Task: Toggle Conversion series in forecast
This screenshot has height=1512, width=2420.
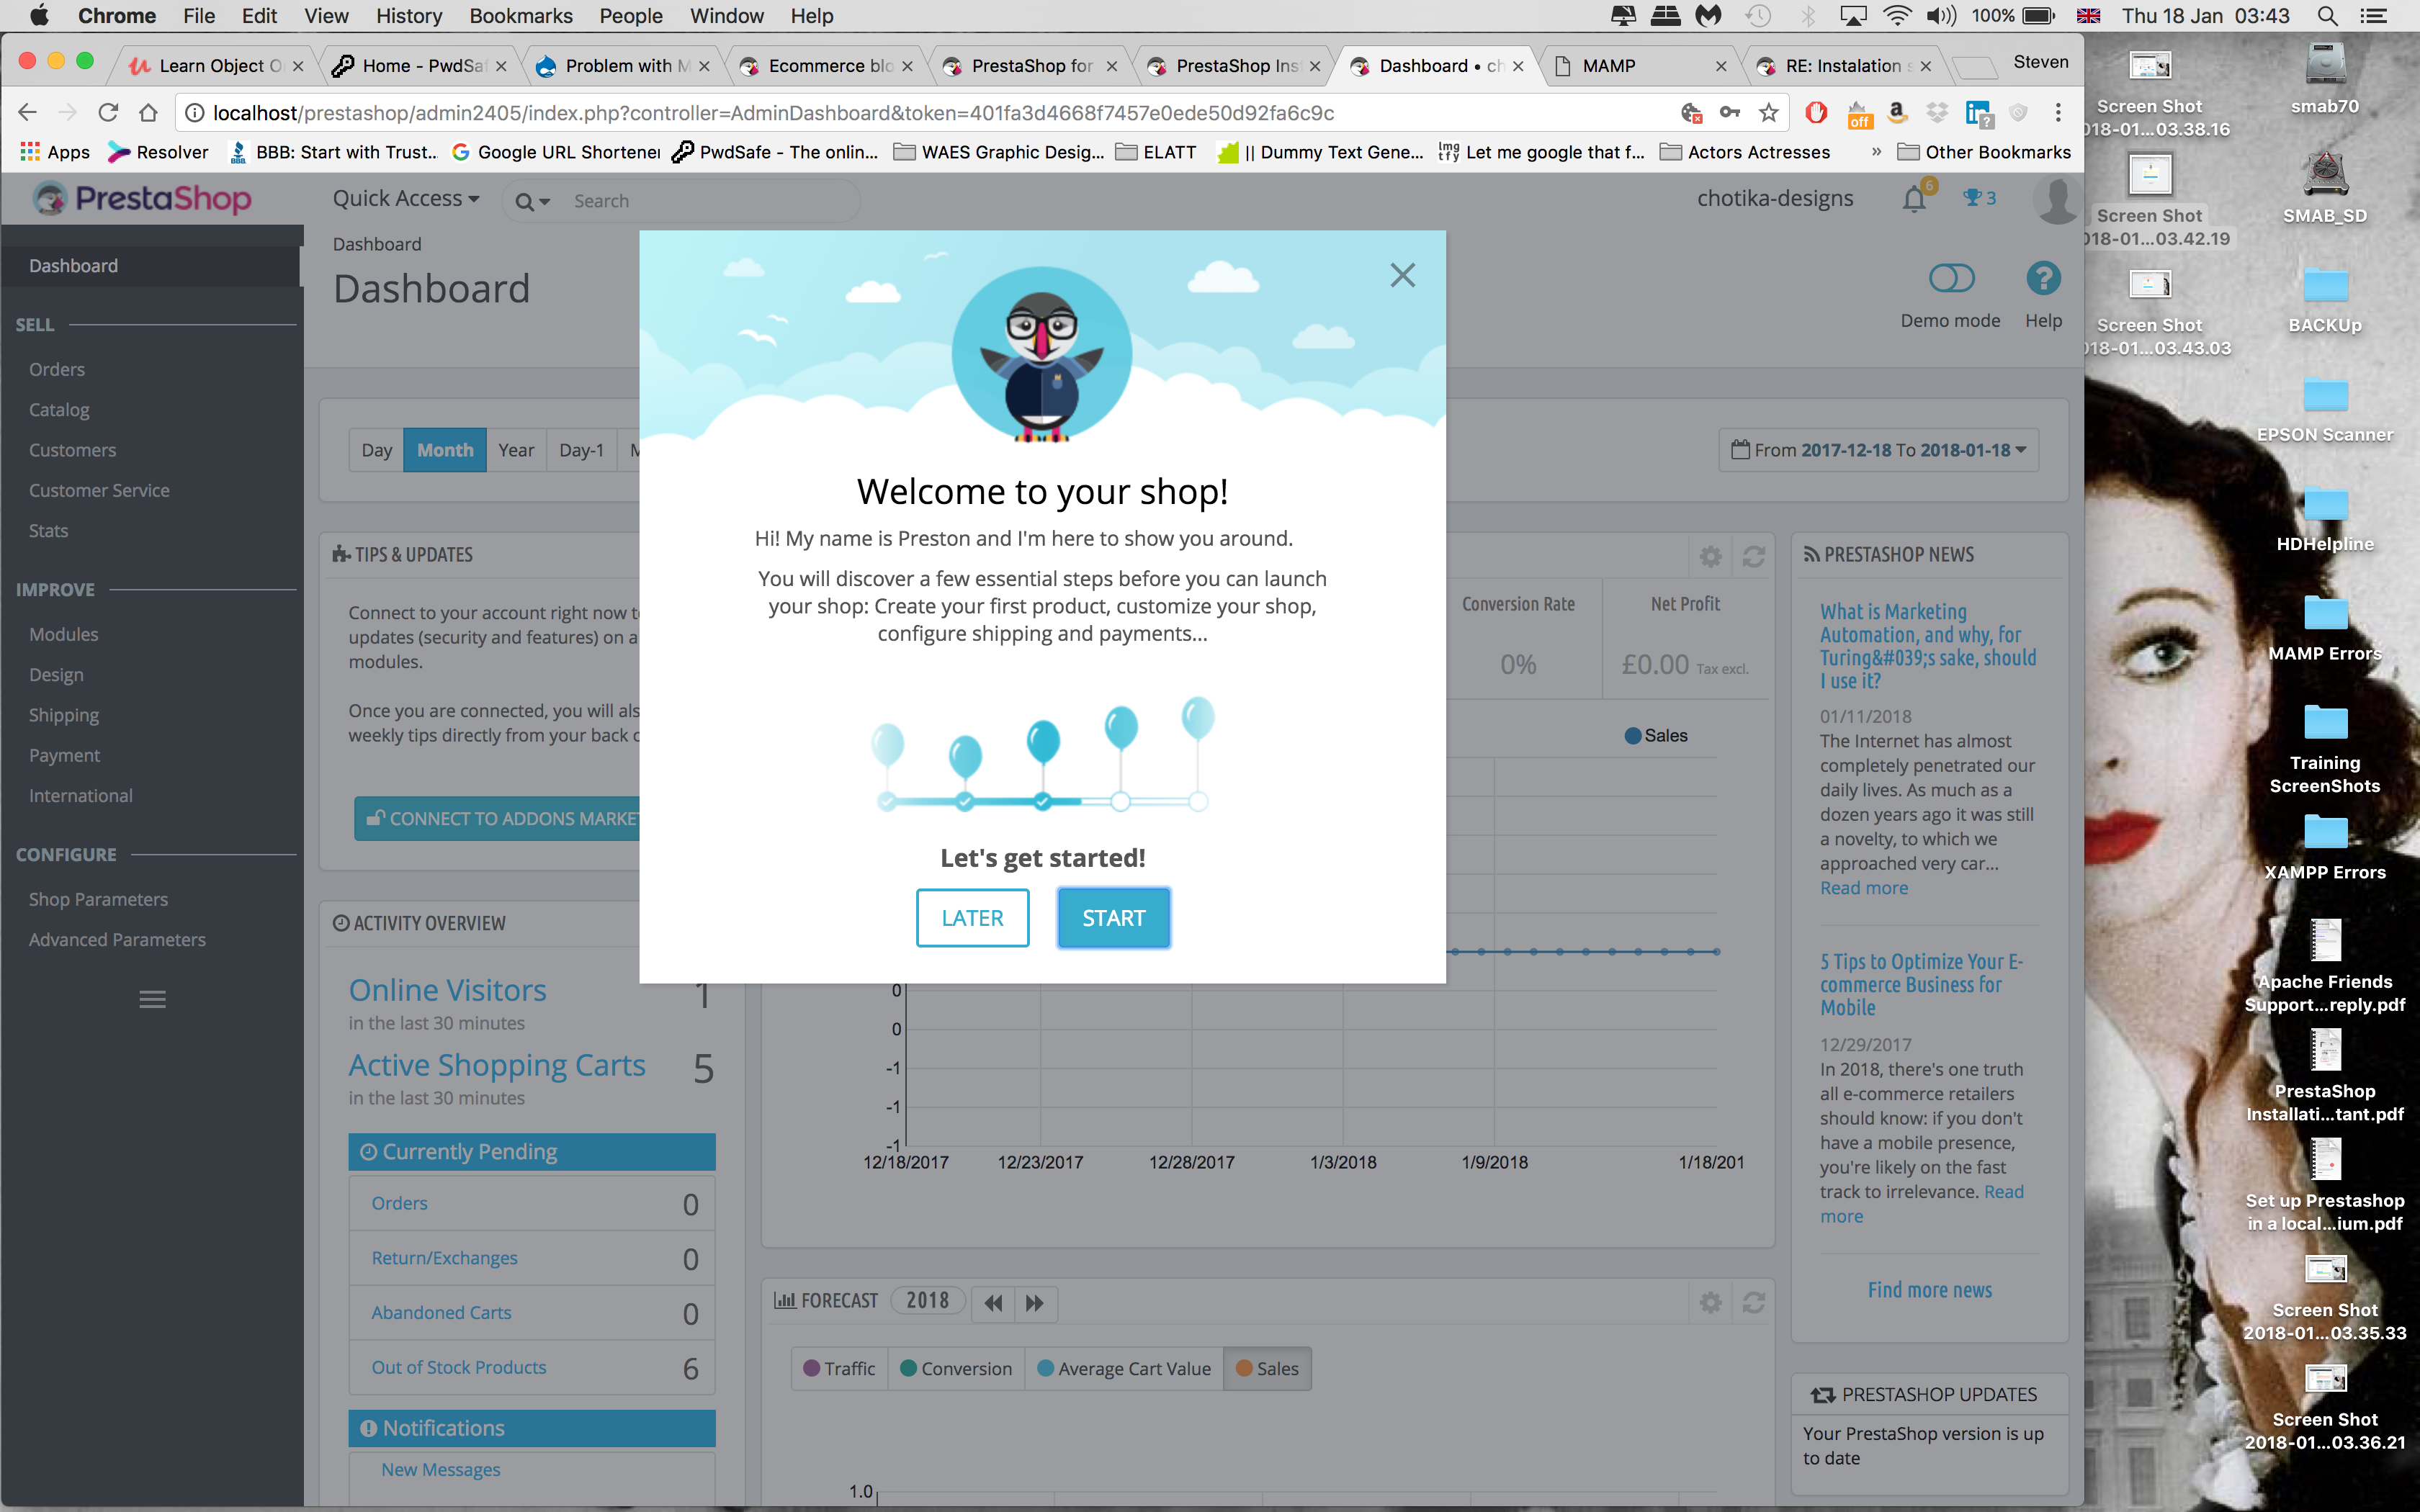Action: (956, 1368)
